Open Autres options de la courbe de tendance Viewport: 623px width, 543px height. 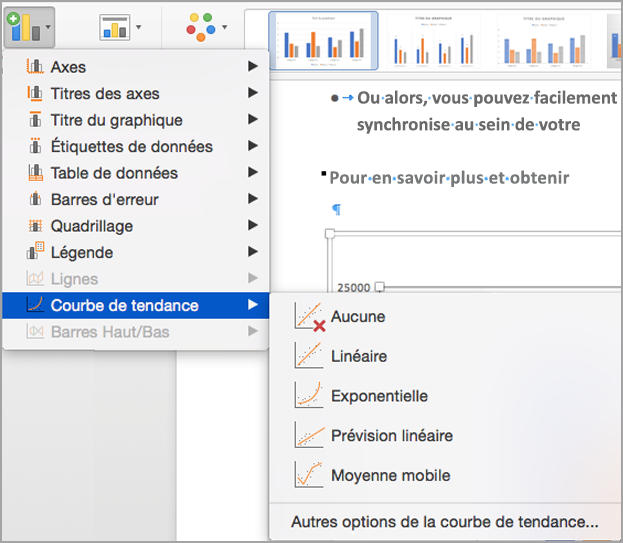pos(445,522)
